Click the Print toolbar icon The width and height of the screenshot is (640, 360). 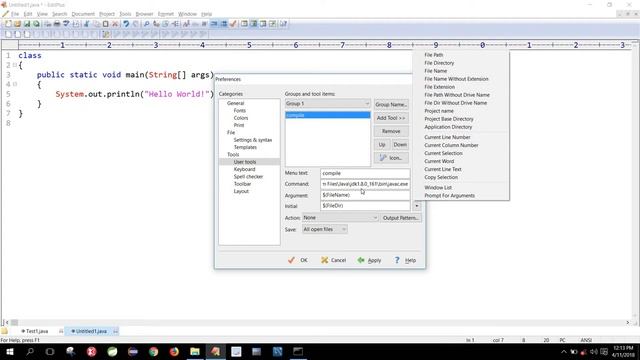click(57, 24)
